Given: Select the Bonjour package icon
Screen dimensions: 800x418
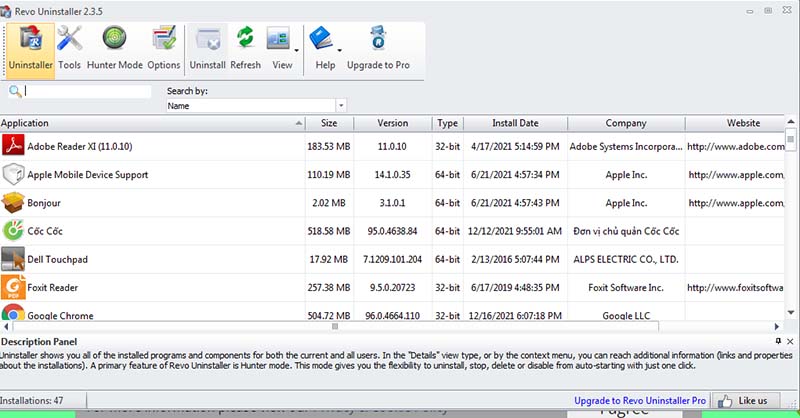Looking at the screenshot, I should point(13,203).
